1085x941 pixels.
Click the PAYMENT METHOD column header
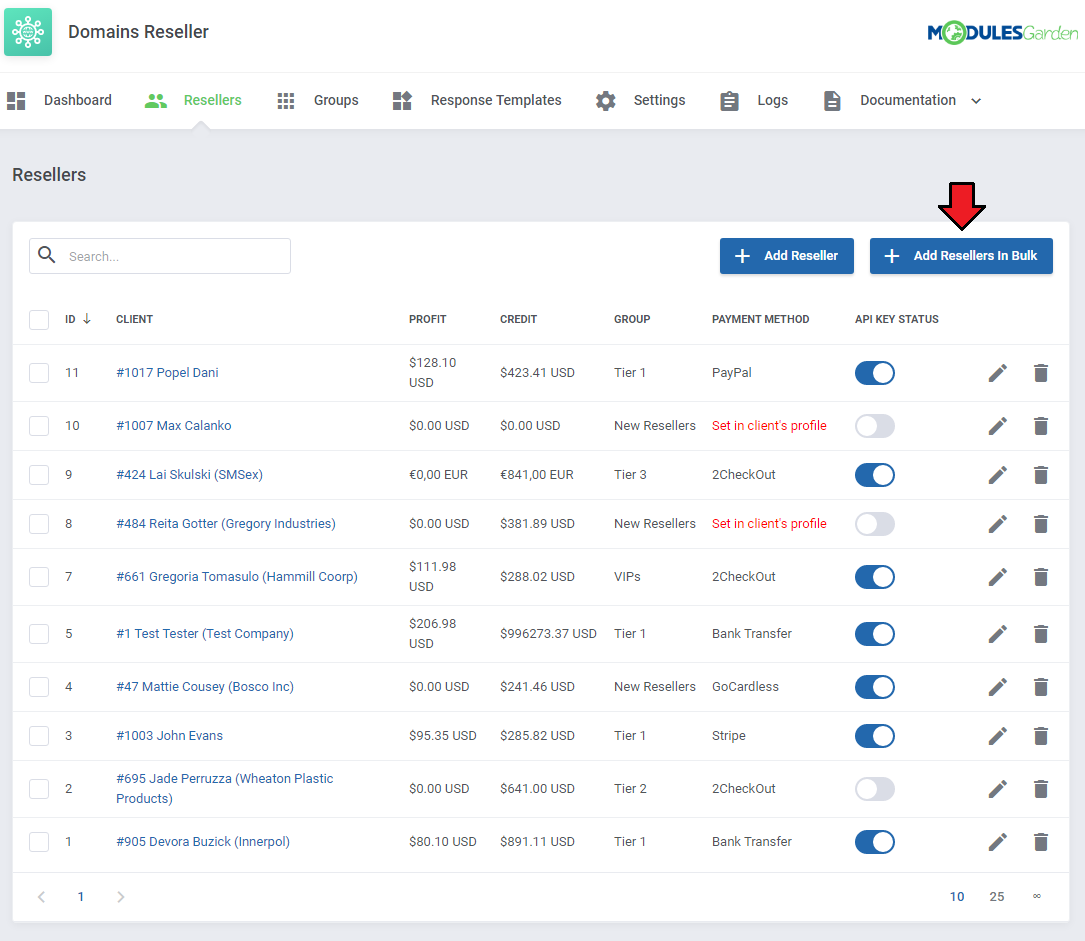(x=760, y=319)
